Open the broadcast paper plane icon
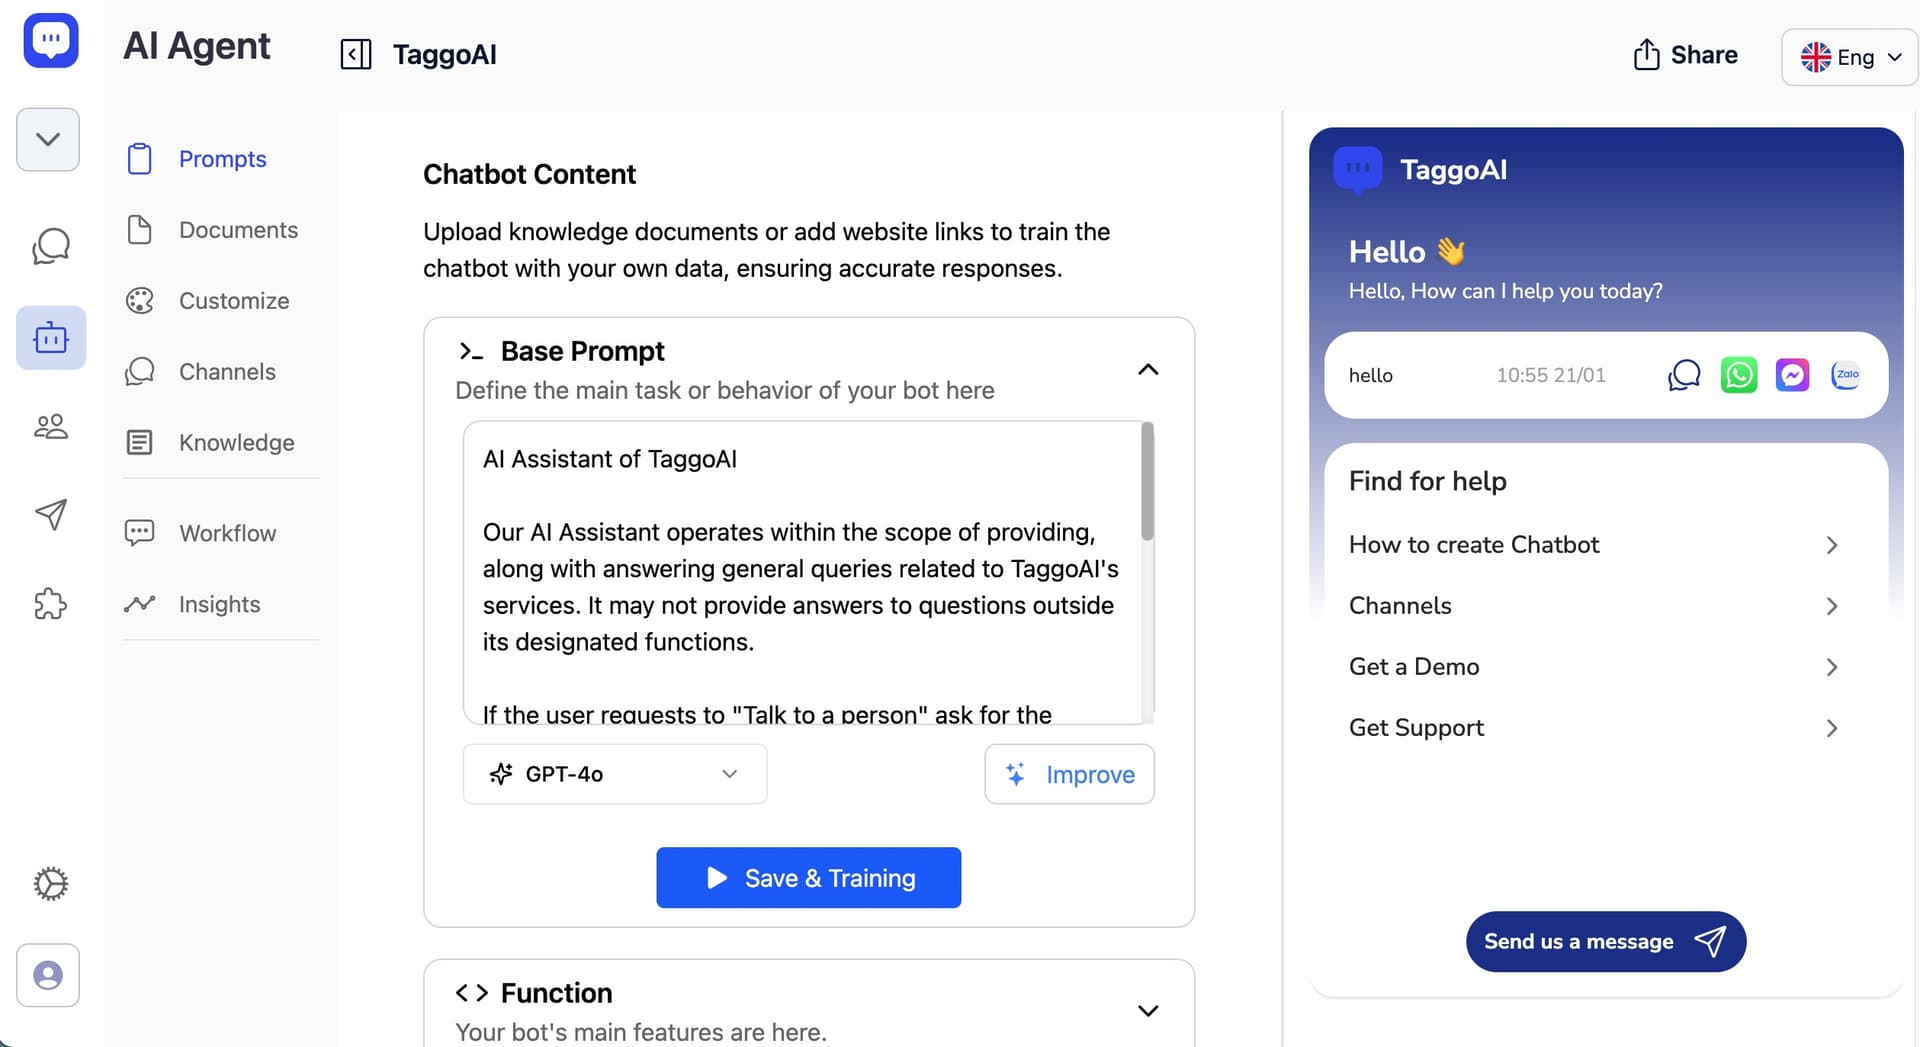The width and height of the screenshot is (1920, 1047). [50, 515]
